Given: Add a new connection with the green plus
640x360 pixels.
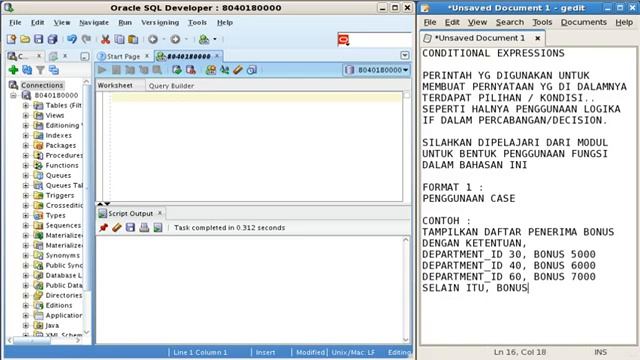Looking at the screenshot, I should coord(13,70).
